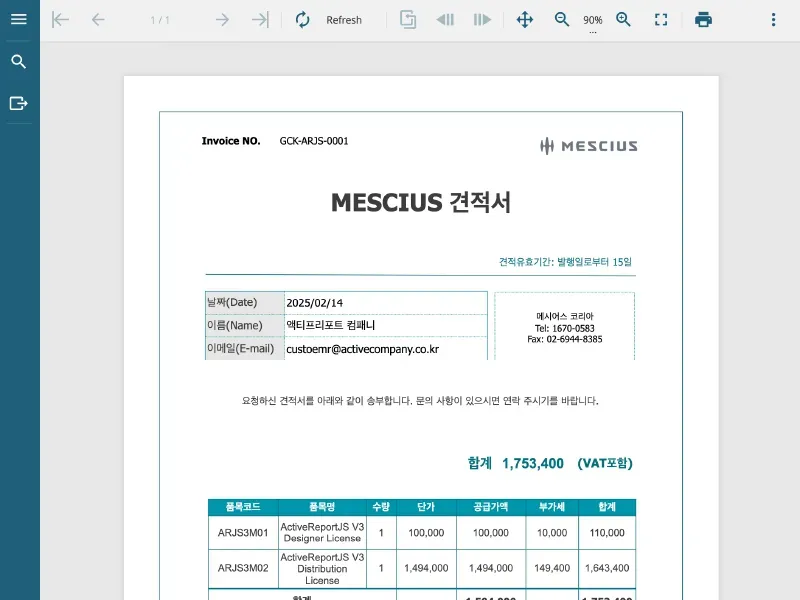Open the search panel icon

(x=19, y=62)
